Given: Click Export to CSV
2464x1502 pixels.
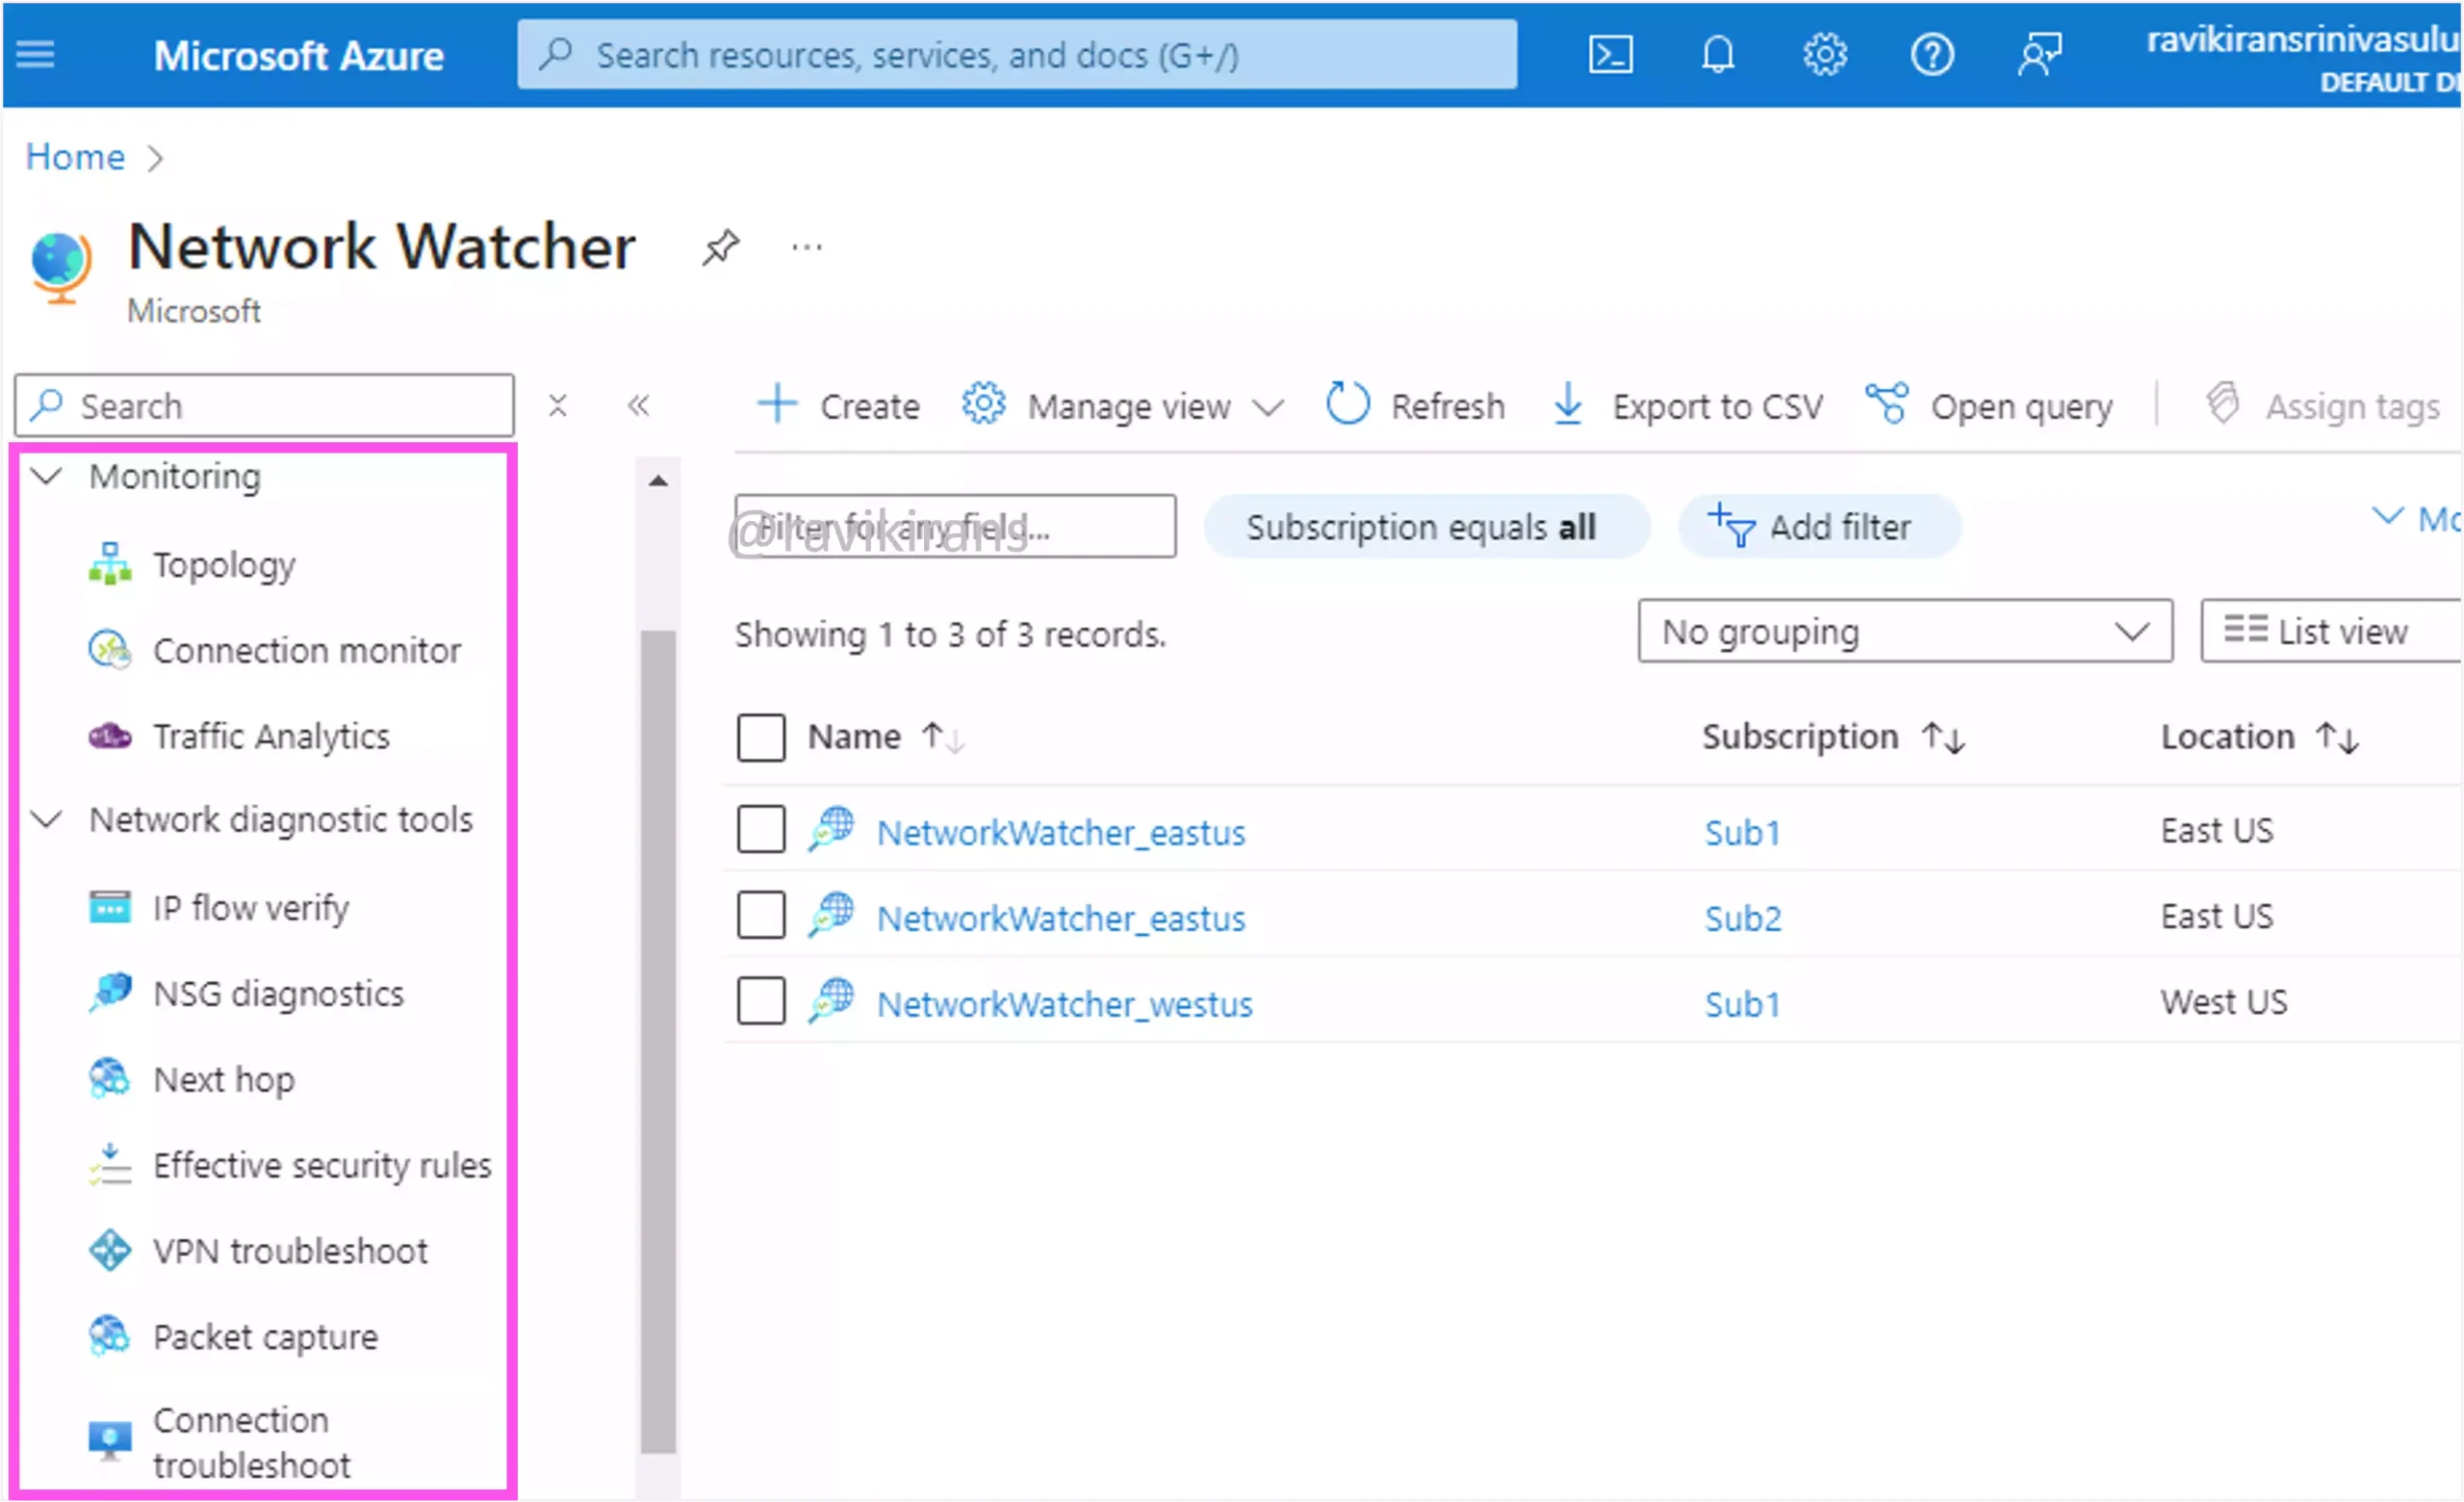Looking at the screenshot, I should point(1688,406).
